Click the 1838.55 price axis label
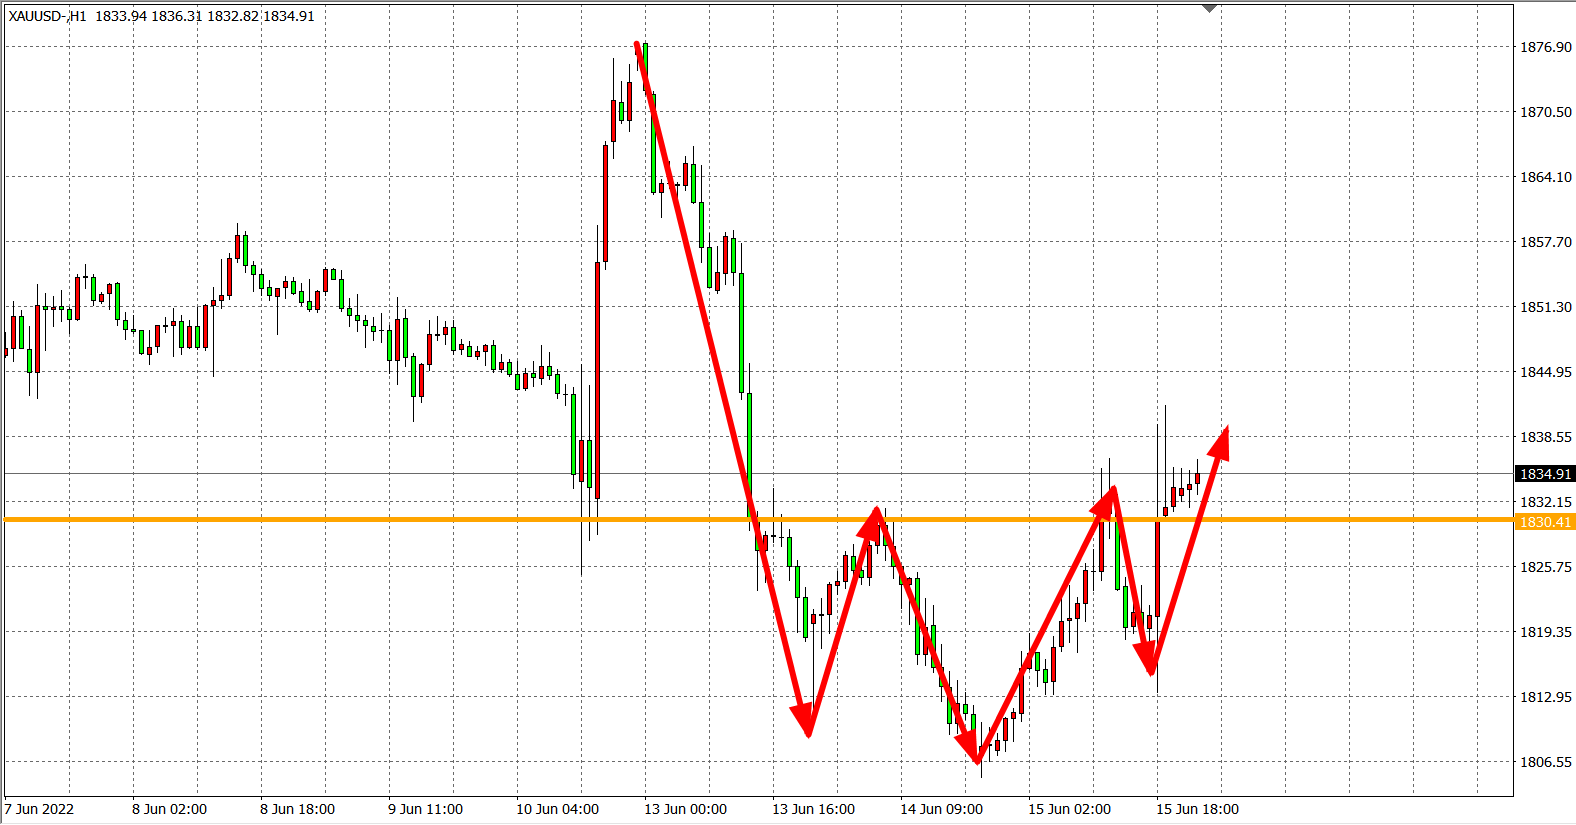 (x=1545, y=437)
